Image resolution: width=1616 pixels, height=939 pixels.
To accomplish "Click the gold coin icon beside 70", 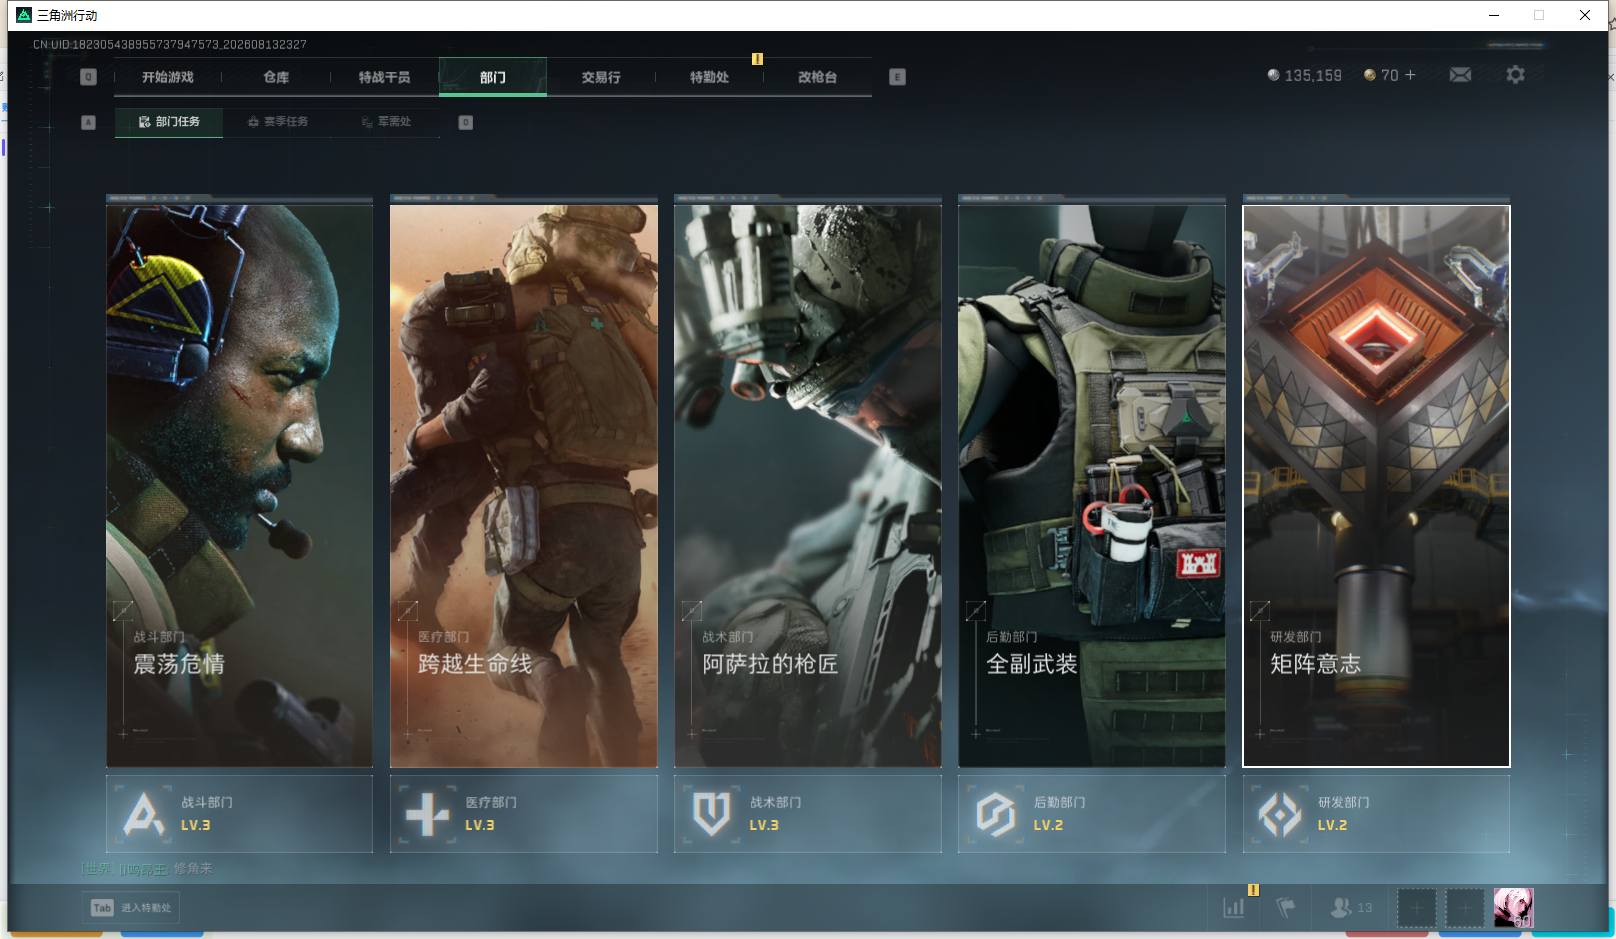I will click(1370, 75).
